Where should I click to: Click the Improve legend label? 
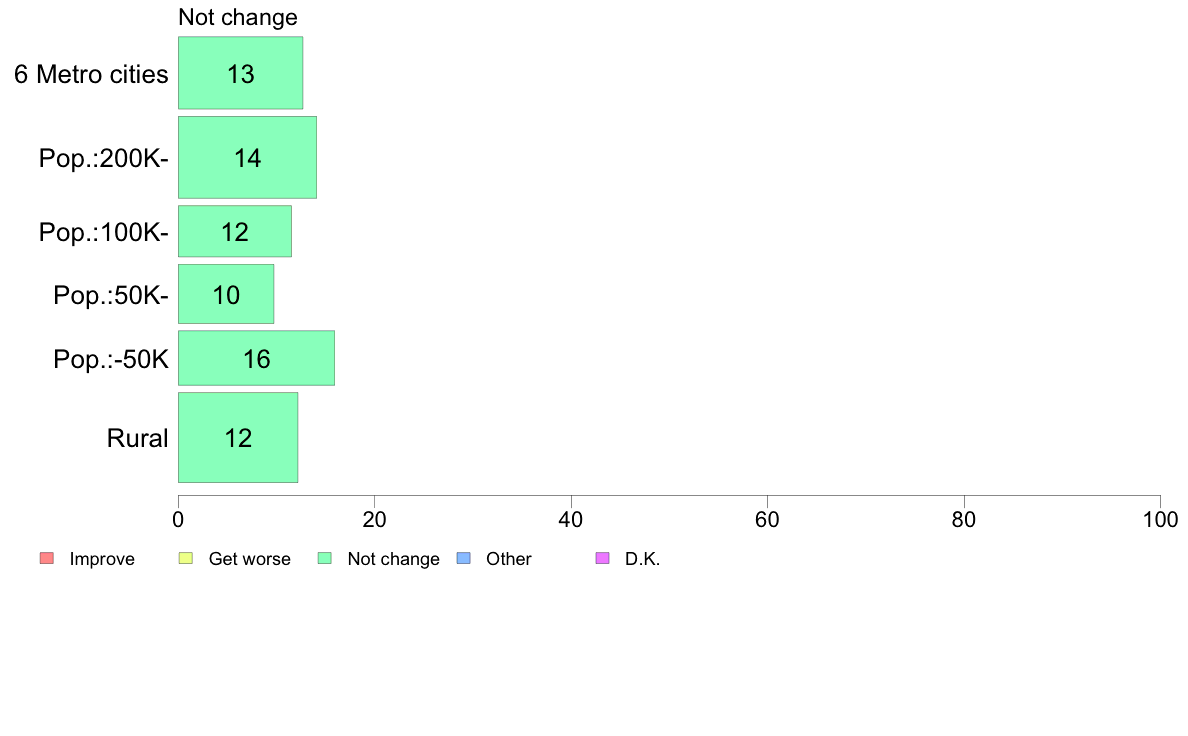point(102,559)
